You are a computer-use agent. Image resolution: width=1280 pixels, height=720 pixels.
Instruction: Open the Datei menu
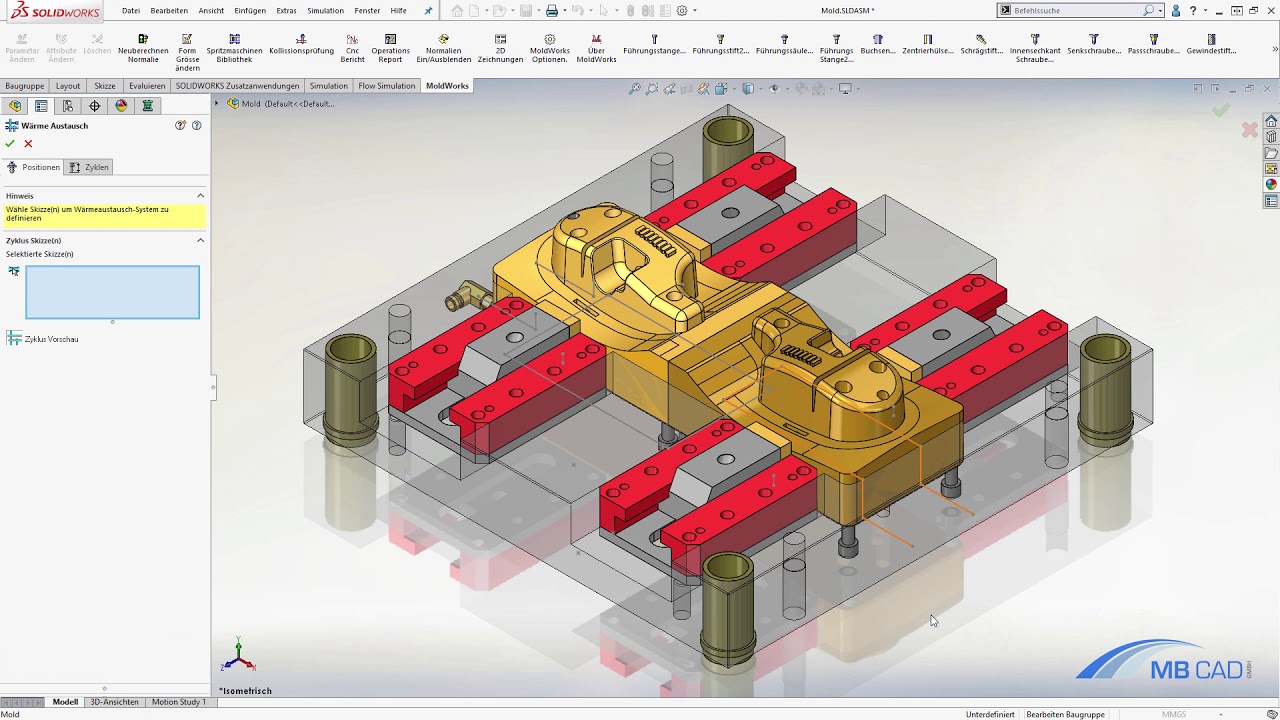131,10
